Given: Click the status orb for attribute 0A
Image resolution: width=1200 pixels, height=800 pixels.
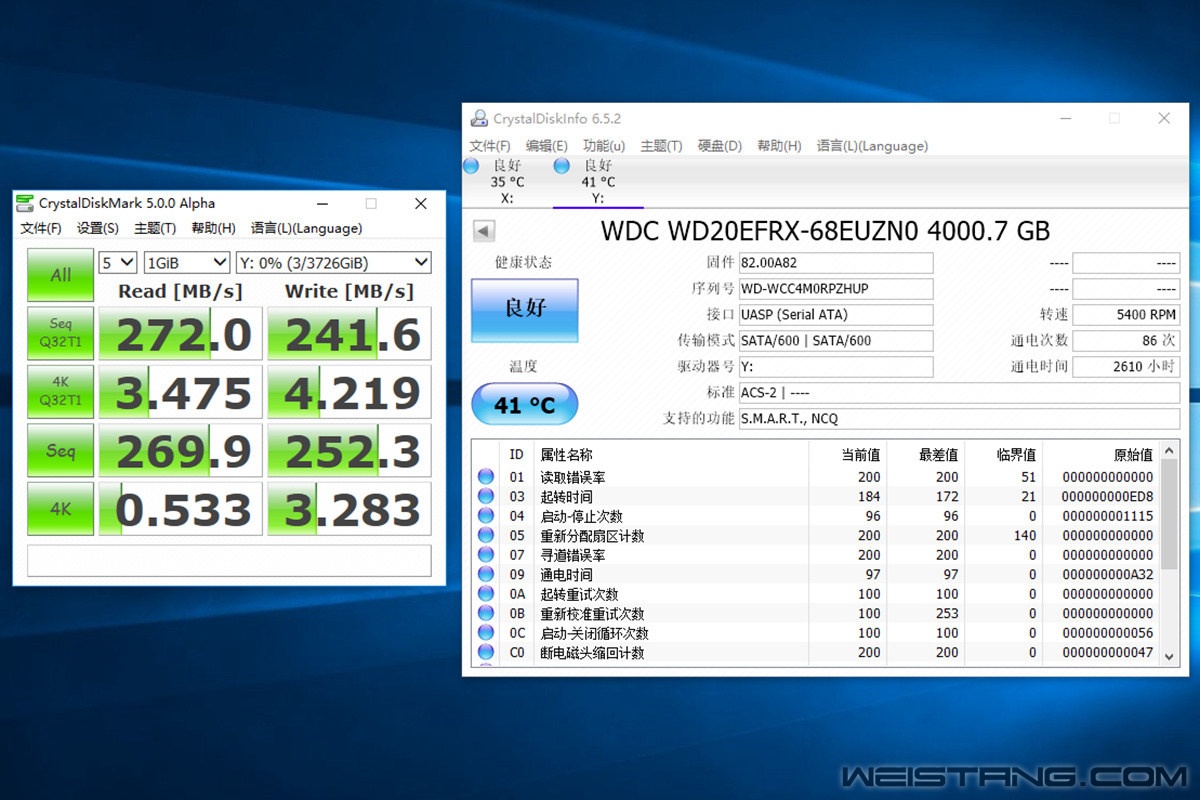Looking at the screenshot, I should point(486,594).
